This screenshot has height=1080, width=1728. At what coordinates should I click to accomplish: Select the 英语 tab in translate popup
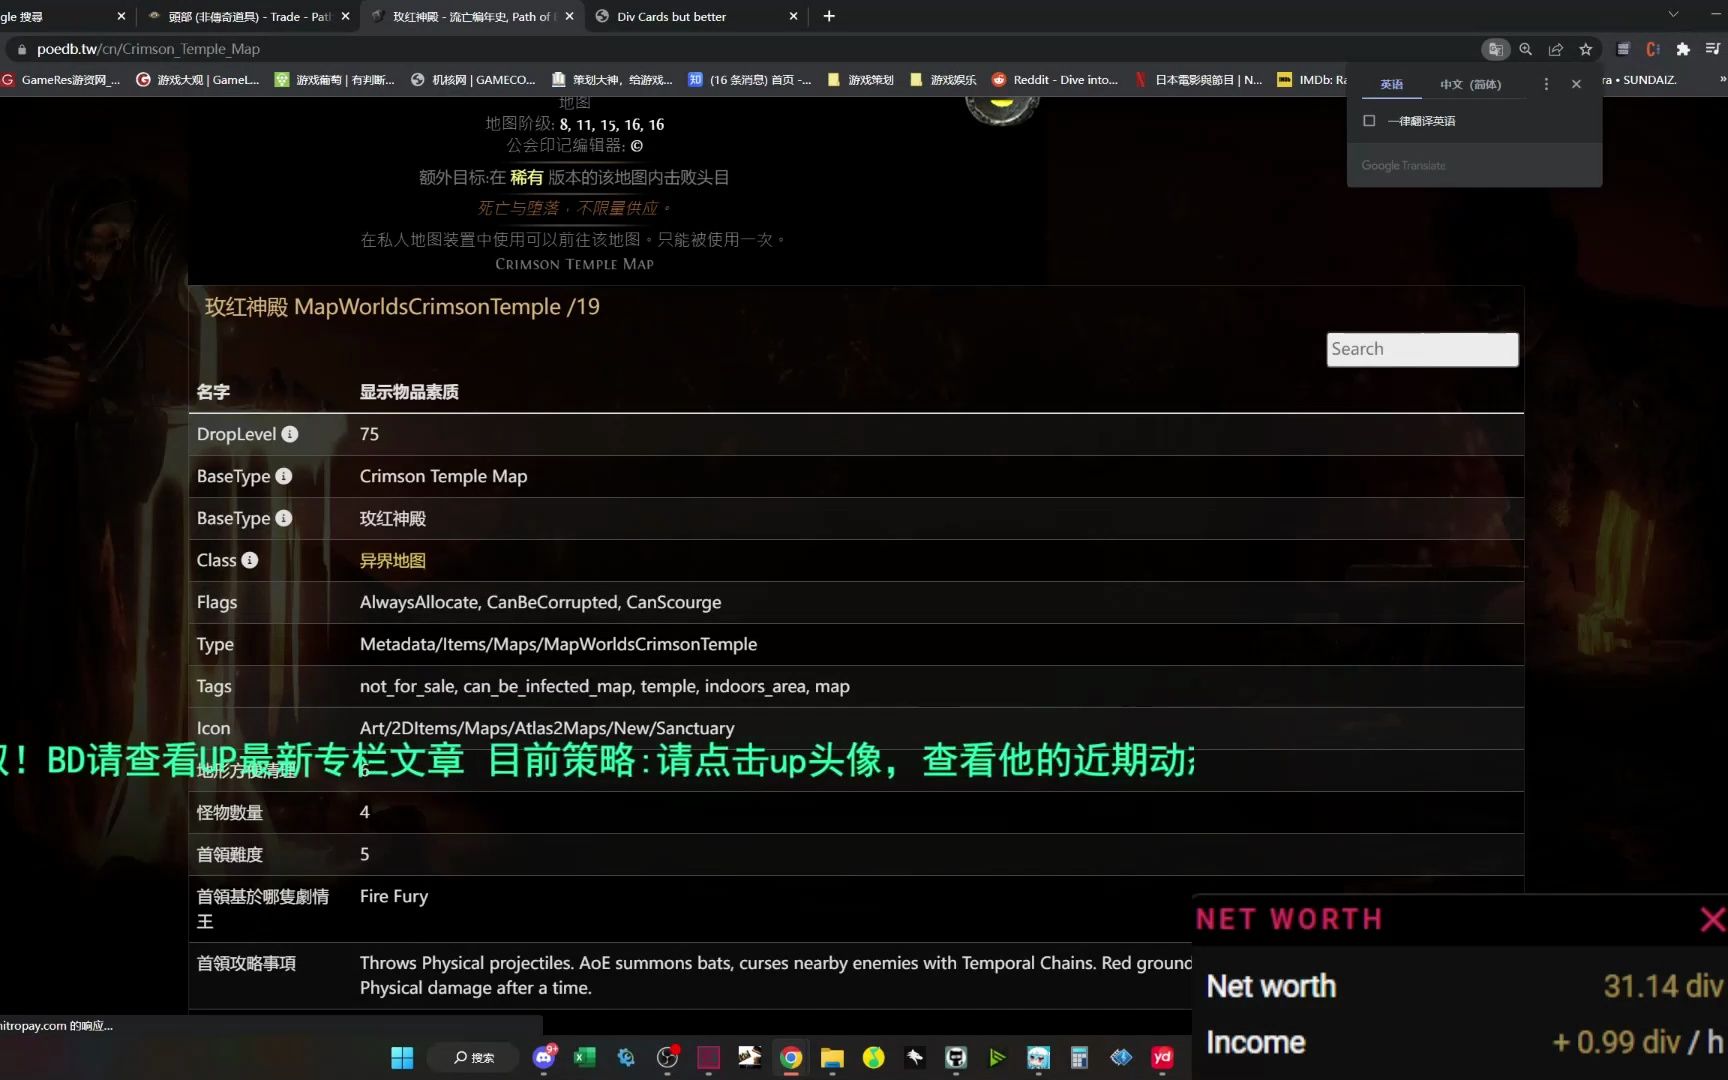[1391, 84]
